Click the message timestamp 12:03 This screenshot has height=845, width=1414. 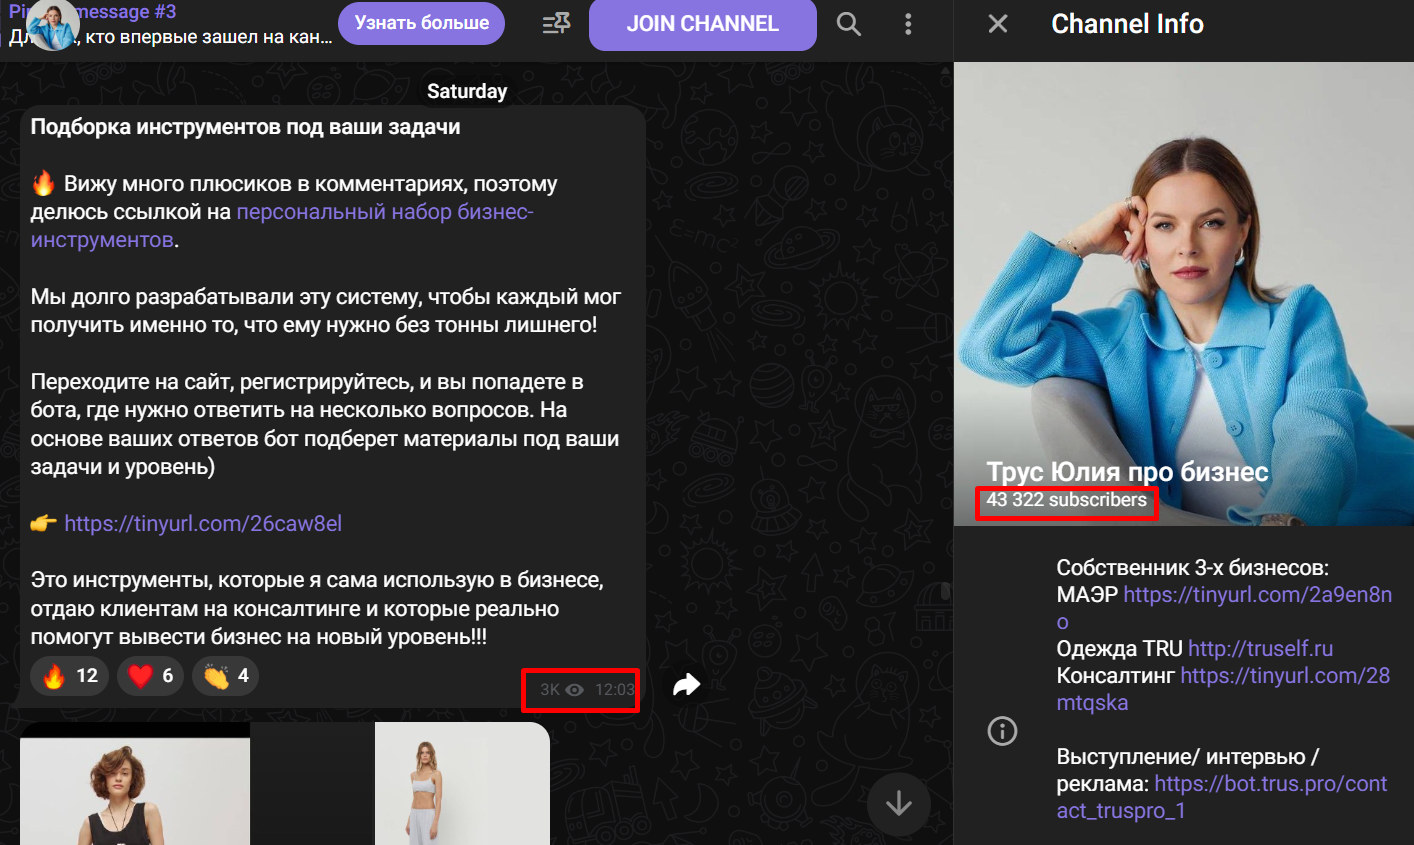614,690
